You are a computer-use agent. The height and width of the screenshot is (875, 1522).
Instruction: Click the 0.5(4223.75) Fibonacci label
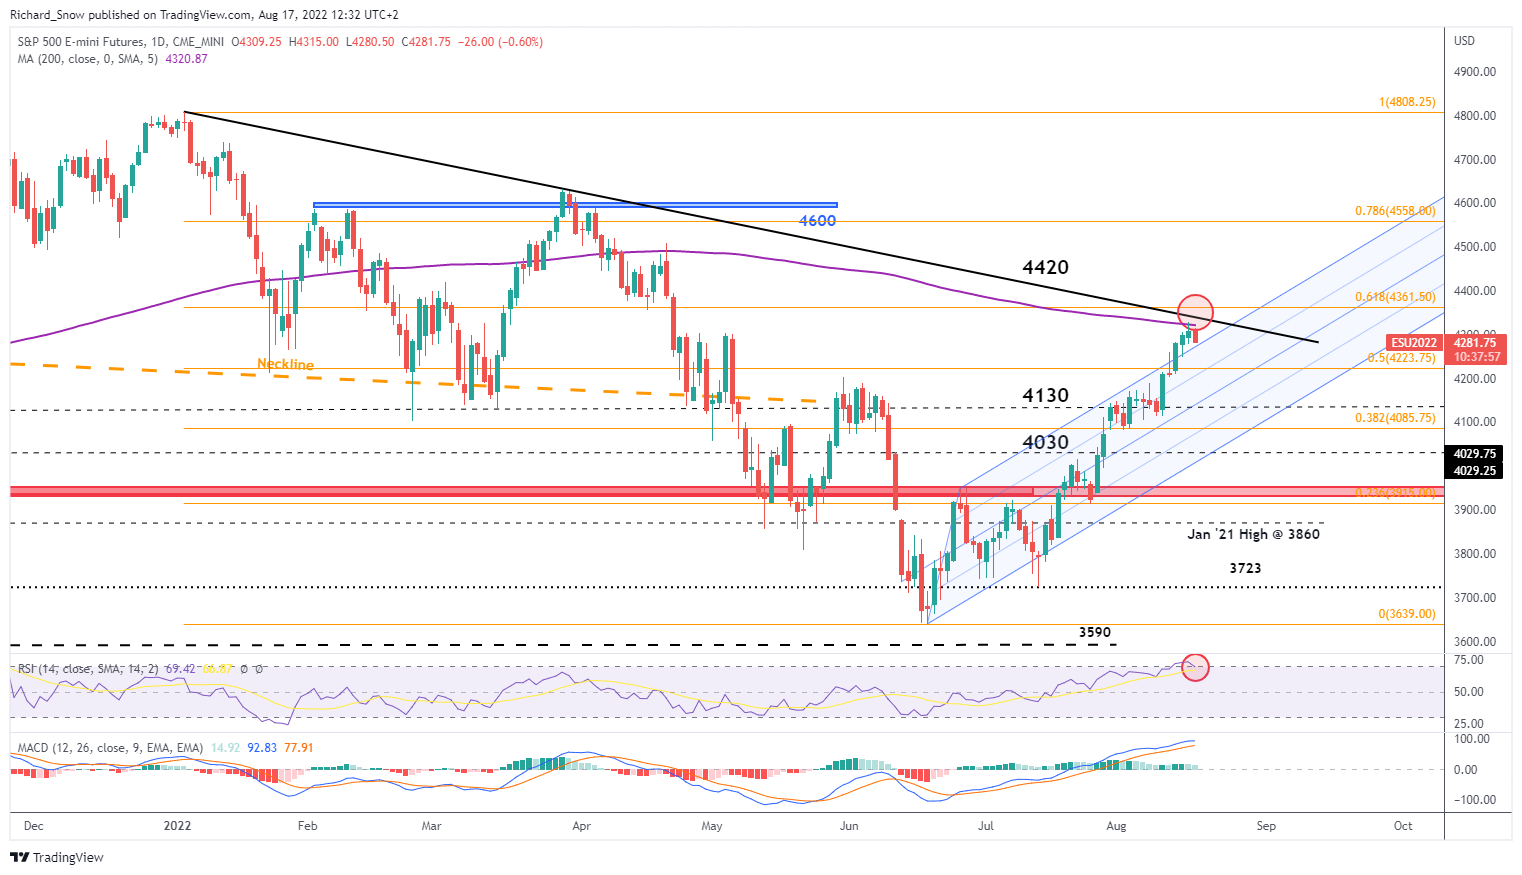coord(1401,358)
